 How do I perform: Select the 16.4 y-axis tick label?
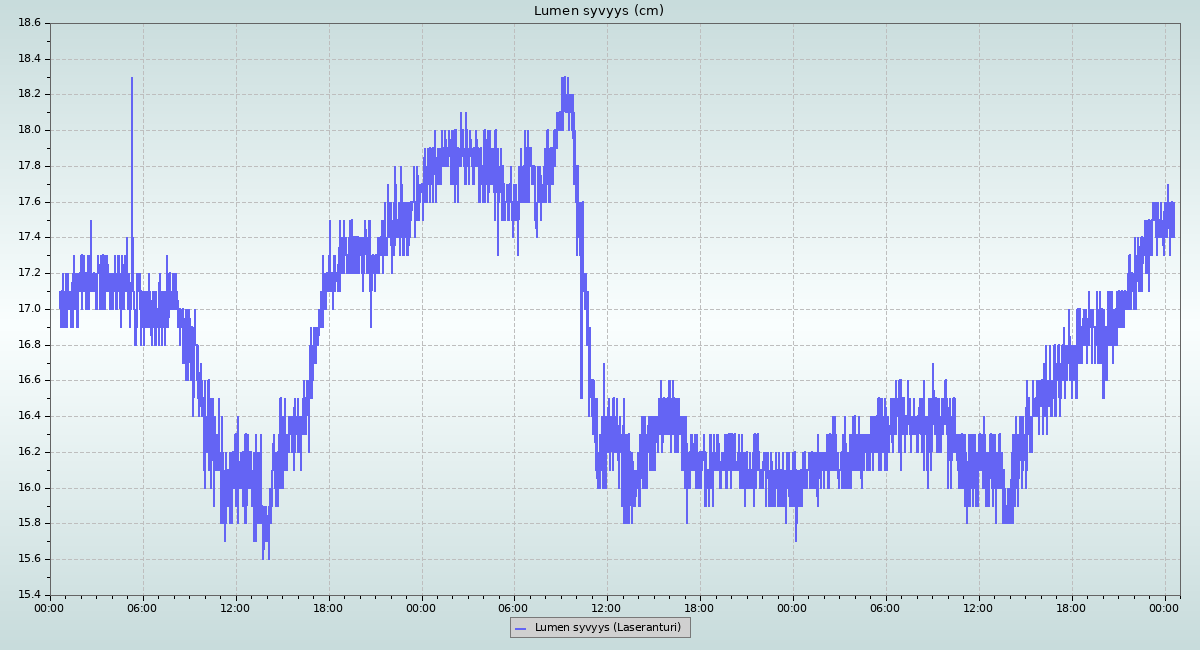pos(30,416)
